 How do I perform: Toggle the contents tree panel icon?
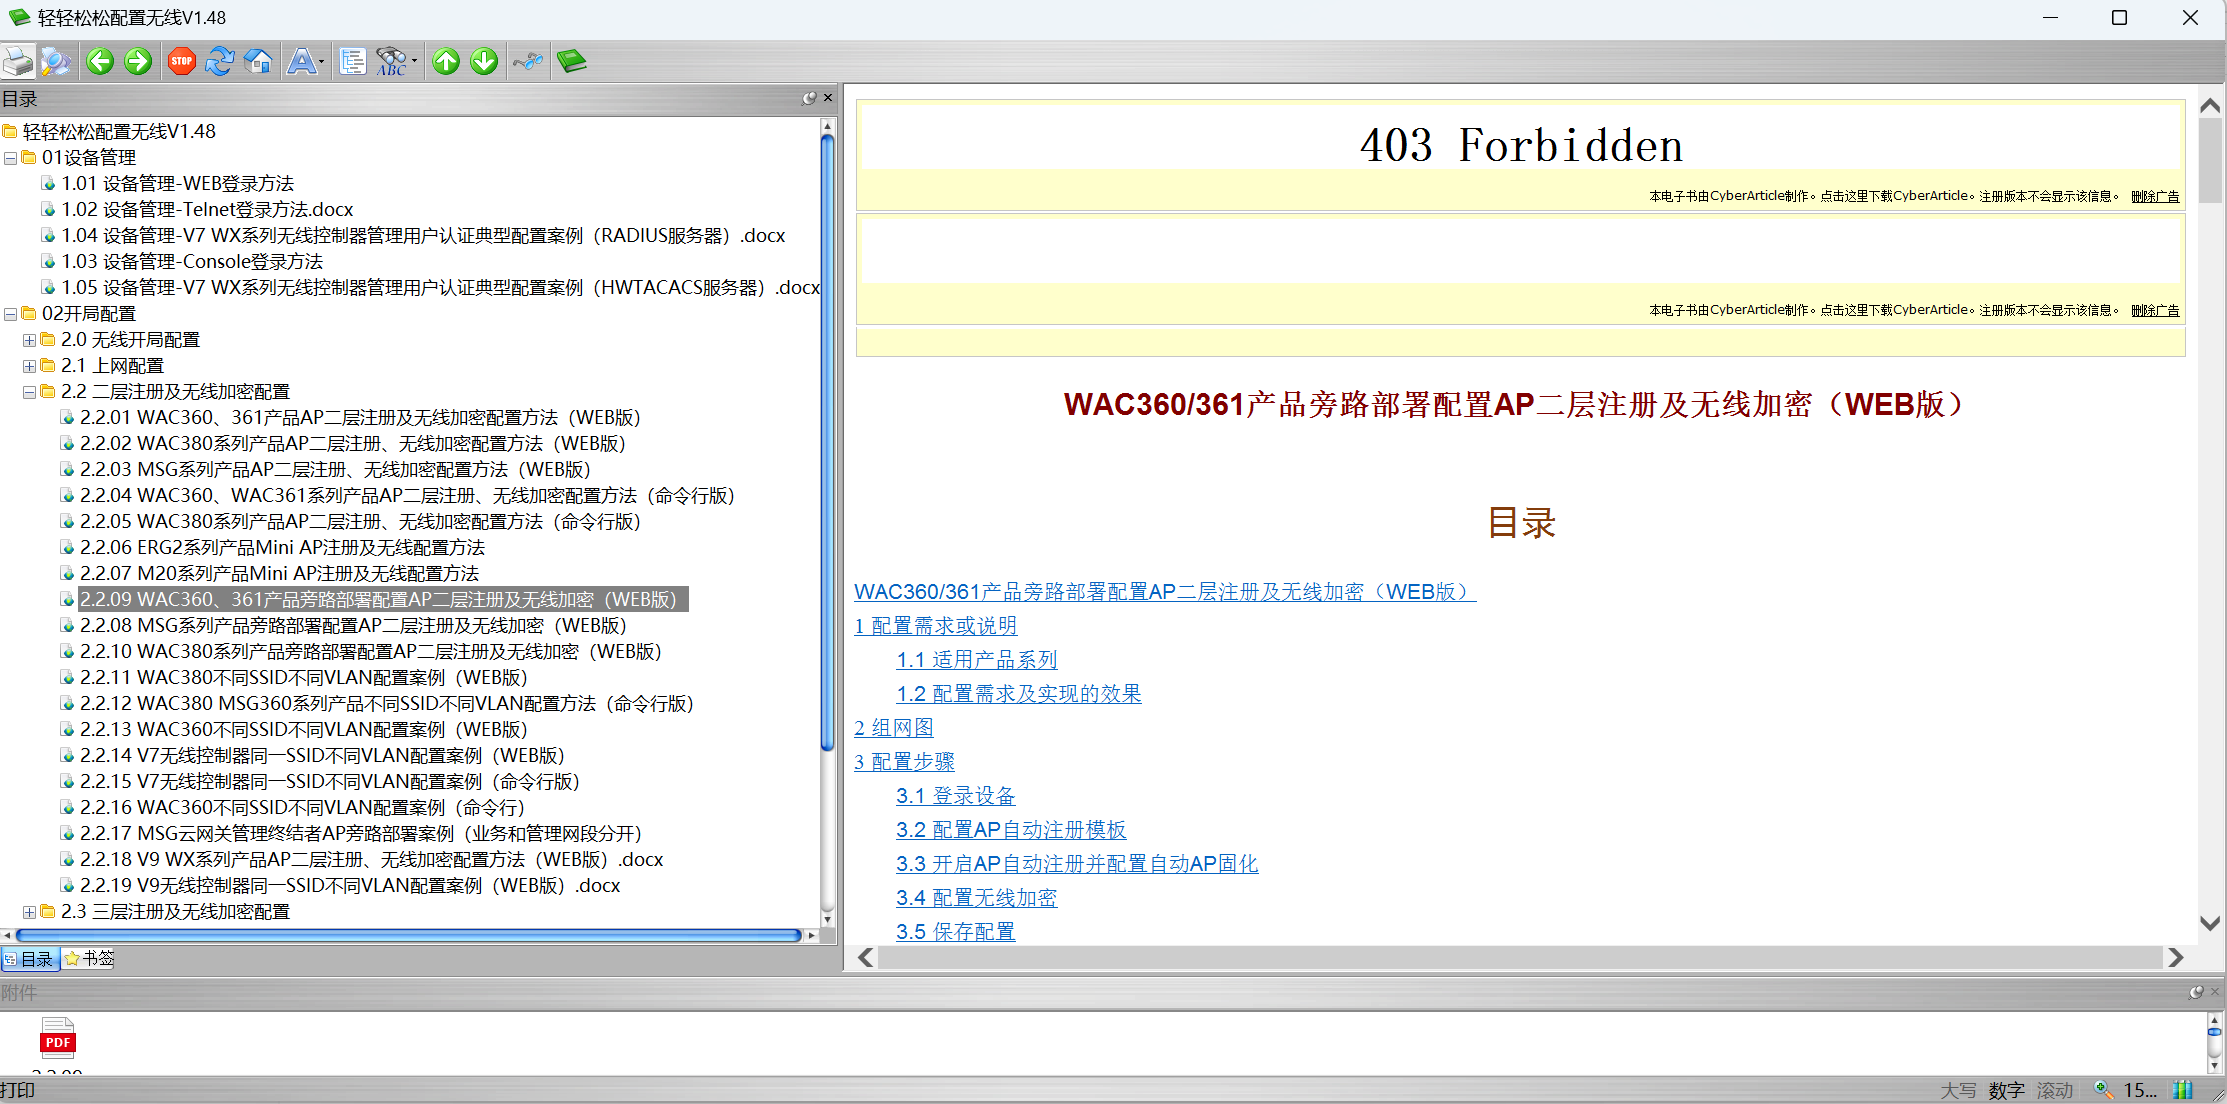tap(352, 62)
